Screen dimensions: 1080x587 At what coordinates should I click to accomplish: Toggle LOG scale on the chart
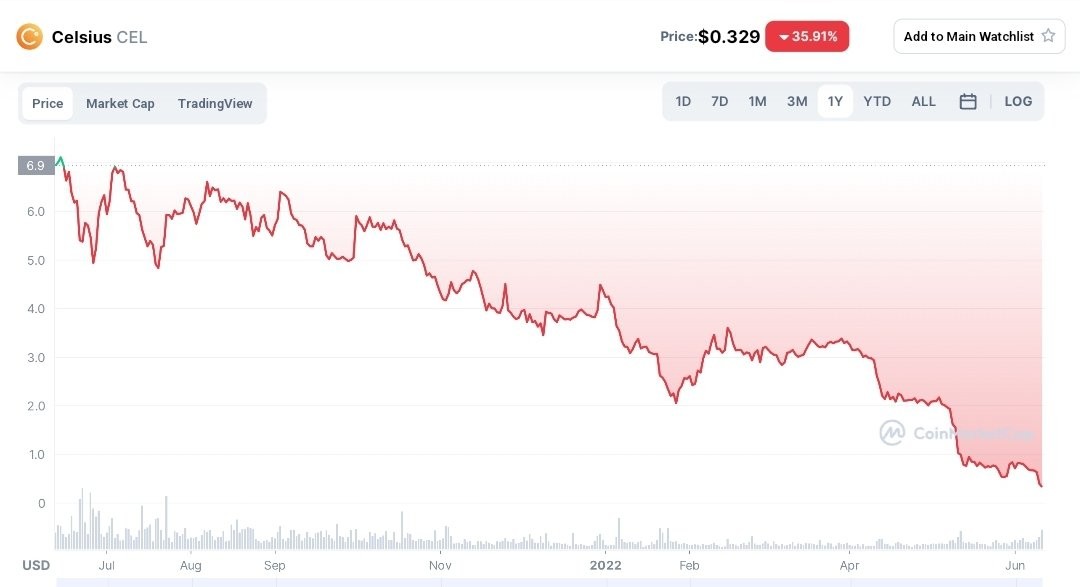click(1018, 101)
